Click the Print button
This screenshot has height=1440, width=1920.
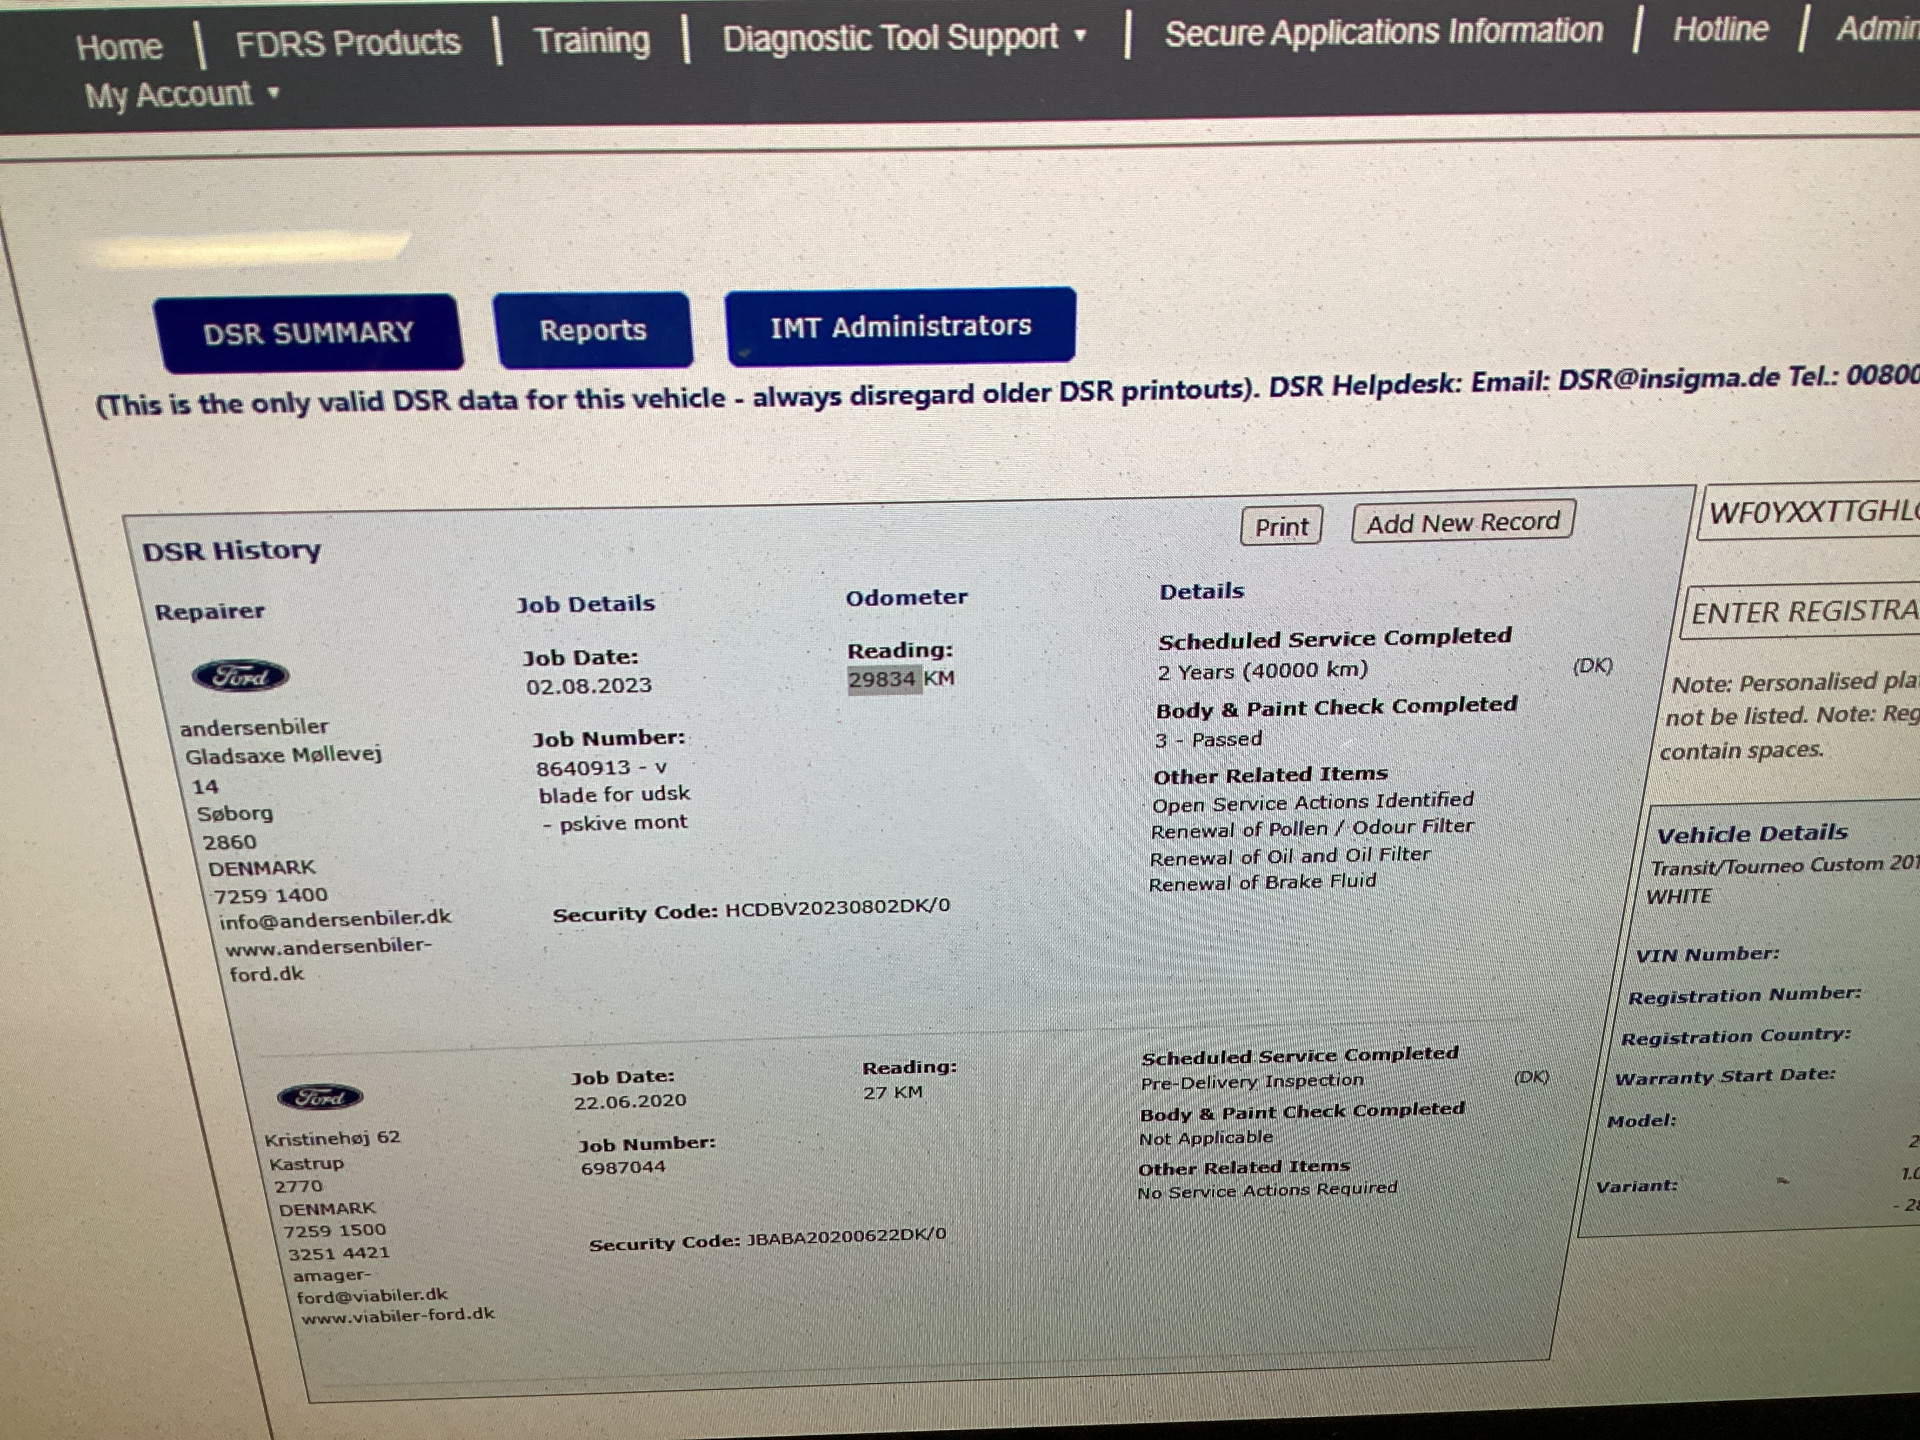click(1281, 526)
